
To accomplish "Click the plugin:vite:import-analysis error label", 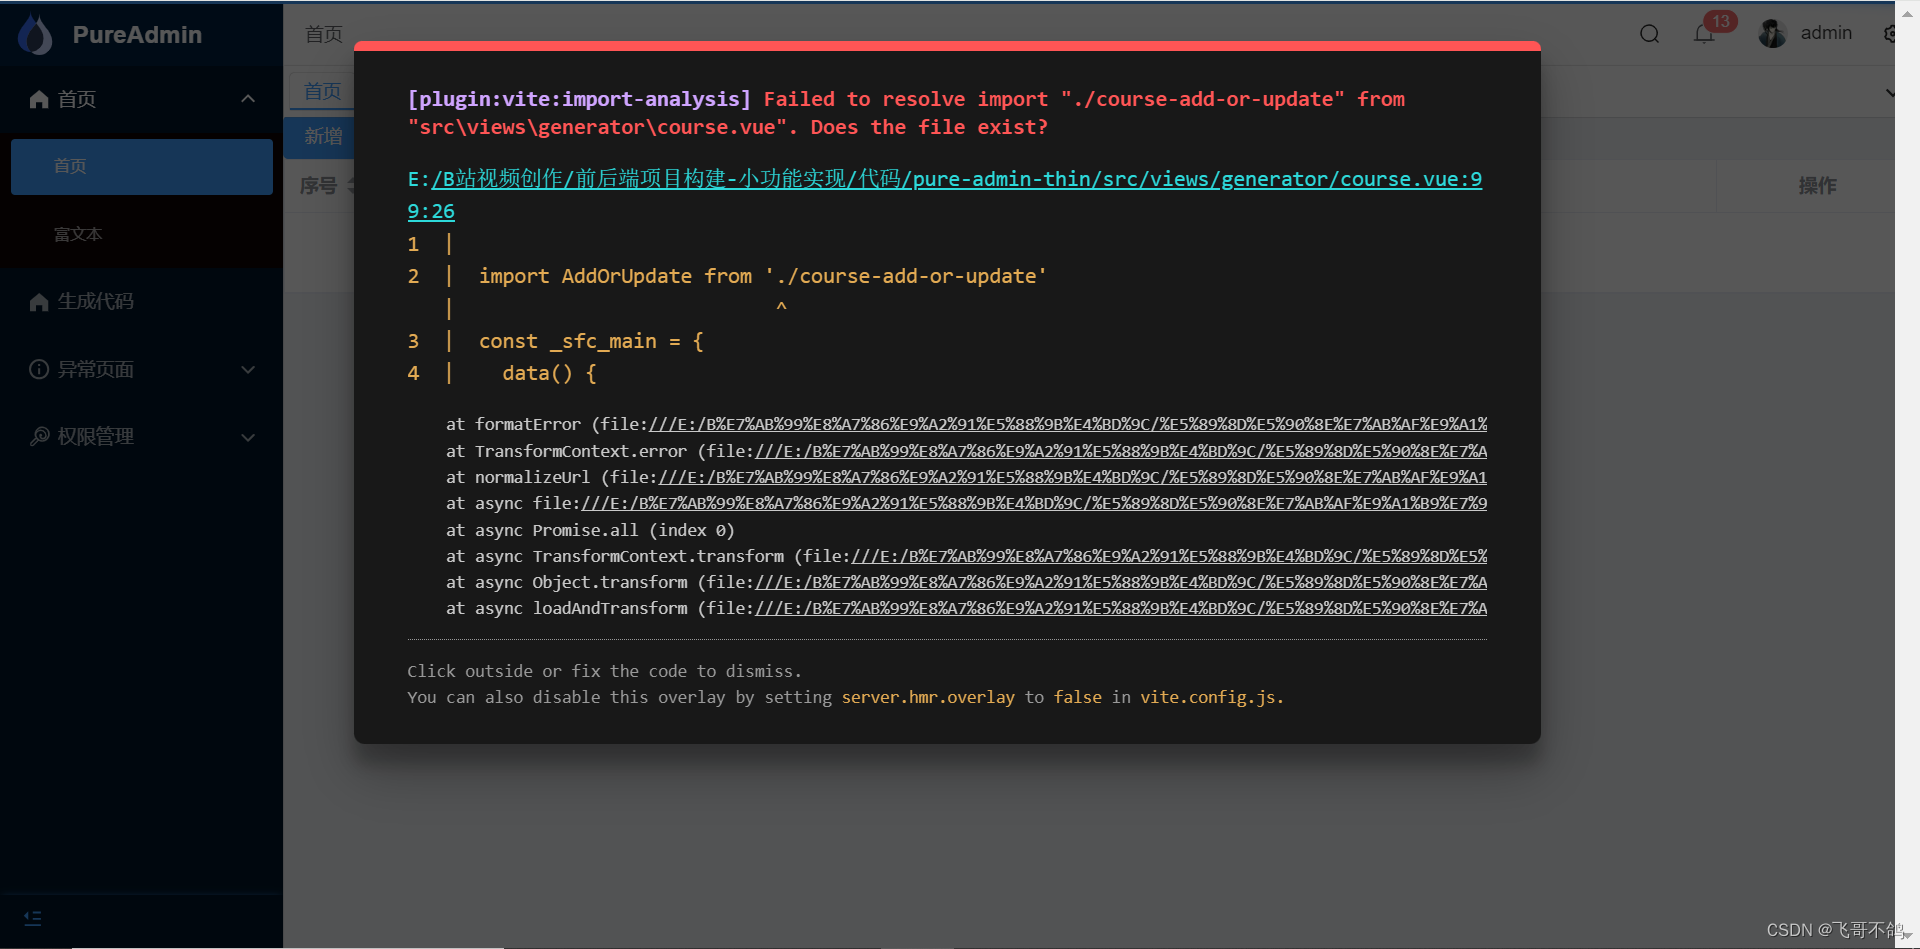I will tap(579, 99).
